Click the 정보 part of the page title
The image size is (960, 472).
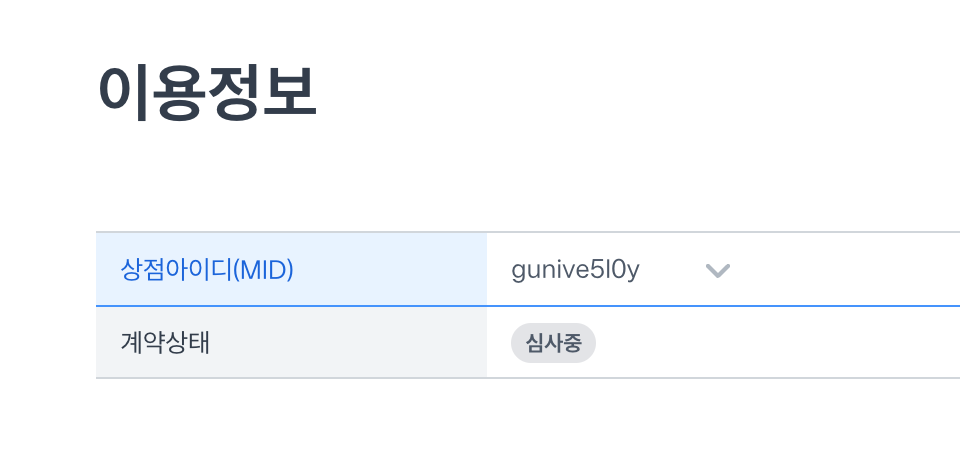click(262, 92)
